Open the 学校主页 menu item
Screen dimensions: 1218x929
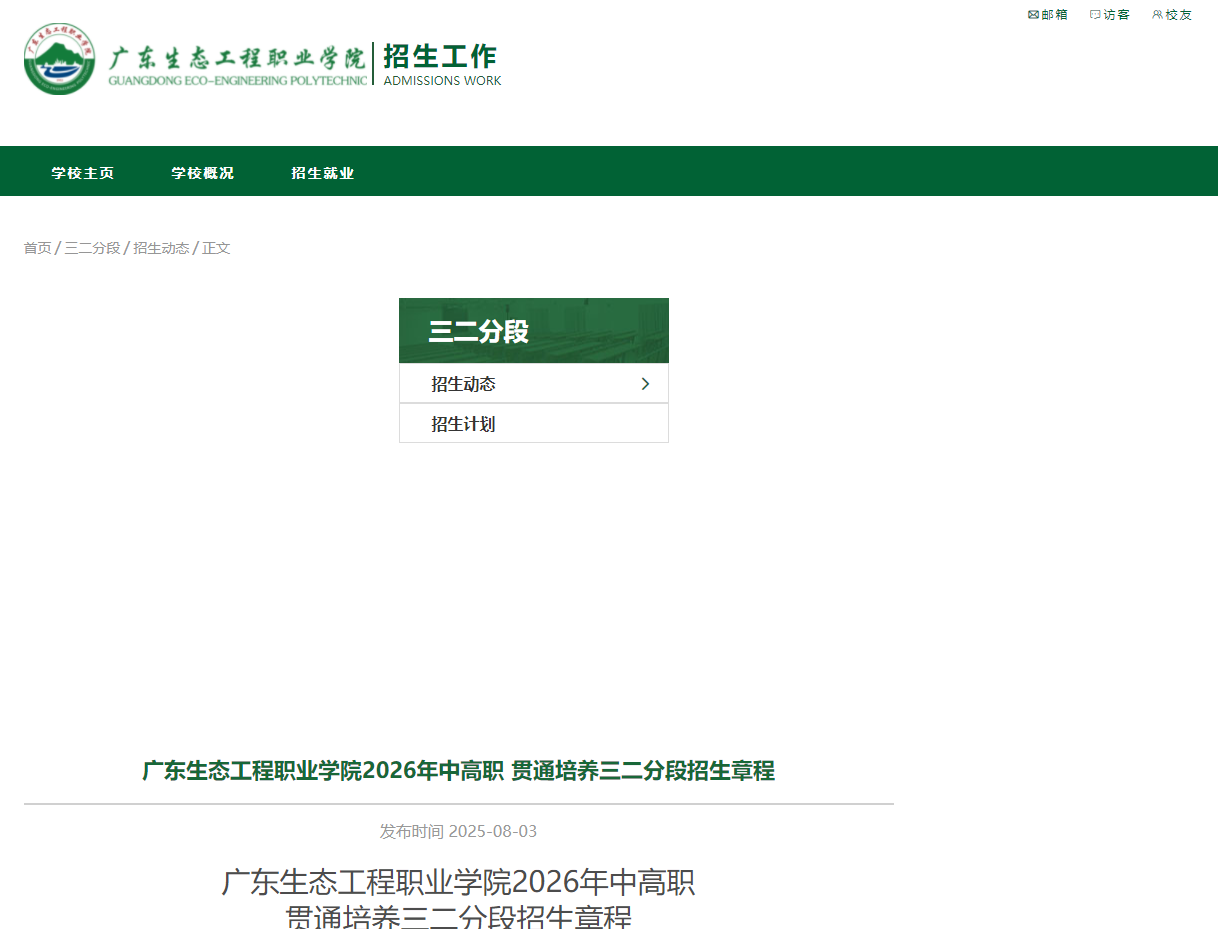pos(82,171)
